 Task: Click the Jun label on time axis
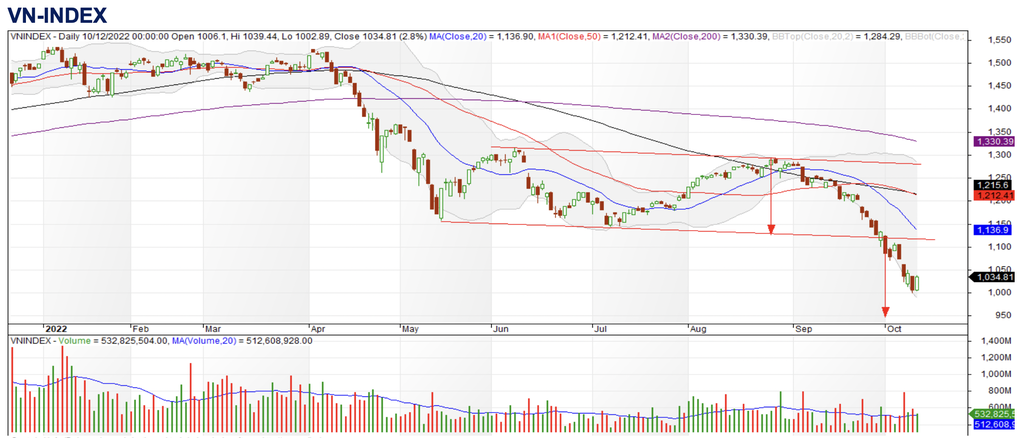[x=500, y=327]
